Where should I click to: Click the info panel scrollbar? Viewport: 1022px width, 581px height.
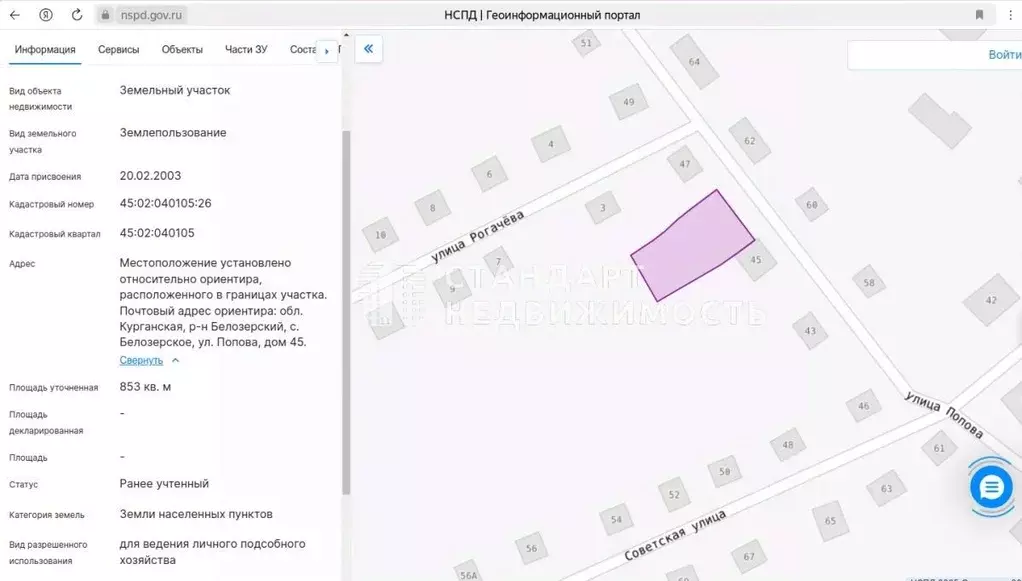coord(347,250)
